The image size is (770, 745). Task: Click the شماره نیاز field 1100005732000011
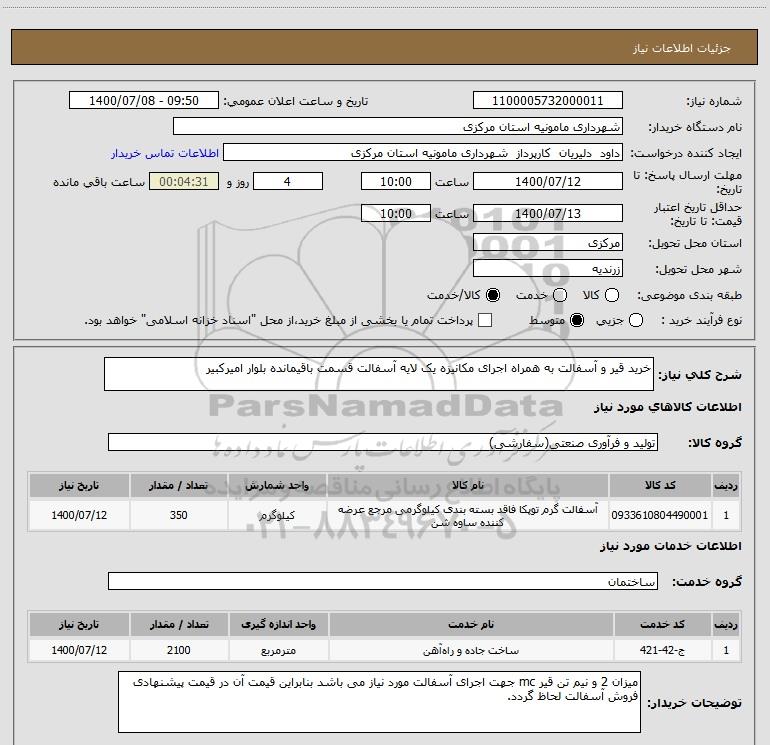tap(548, 101)
